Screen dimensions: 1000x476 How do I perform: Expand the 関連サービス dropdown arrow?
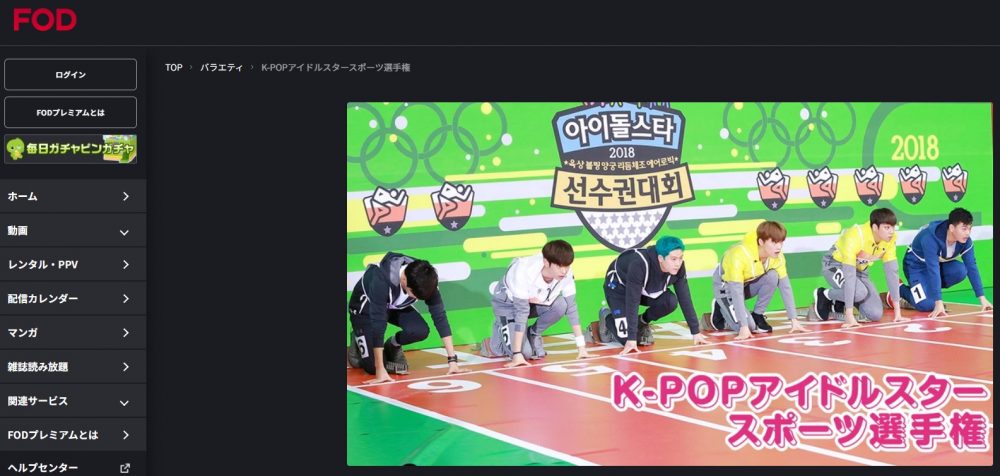pyautogui.click(x=124, y=402)
